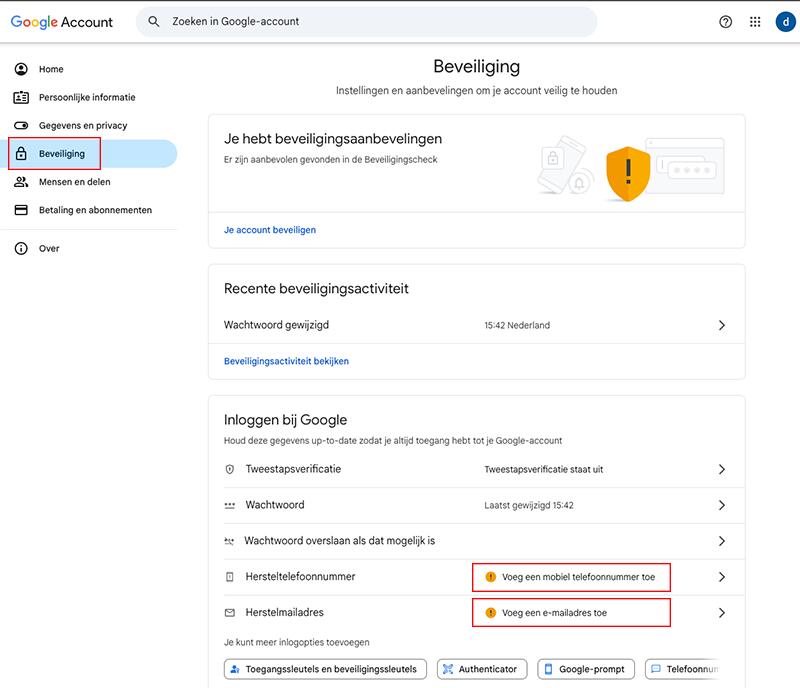Open the Google apps grid icon
Screen dimensions: 800x688
755,22
